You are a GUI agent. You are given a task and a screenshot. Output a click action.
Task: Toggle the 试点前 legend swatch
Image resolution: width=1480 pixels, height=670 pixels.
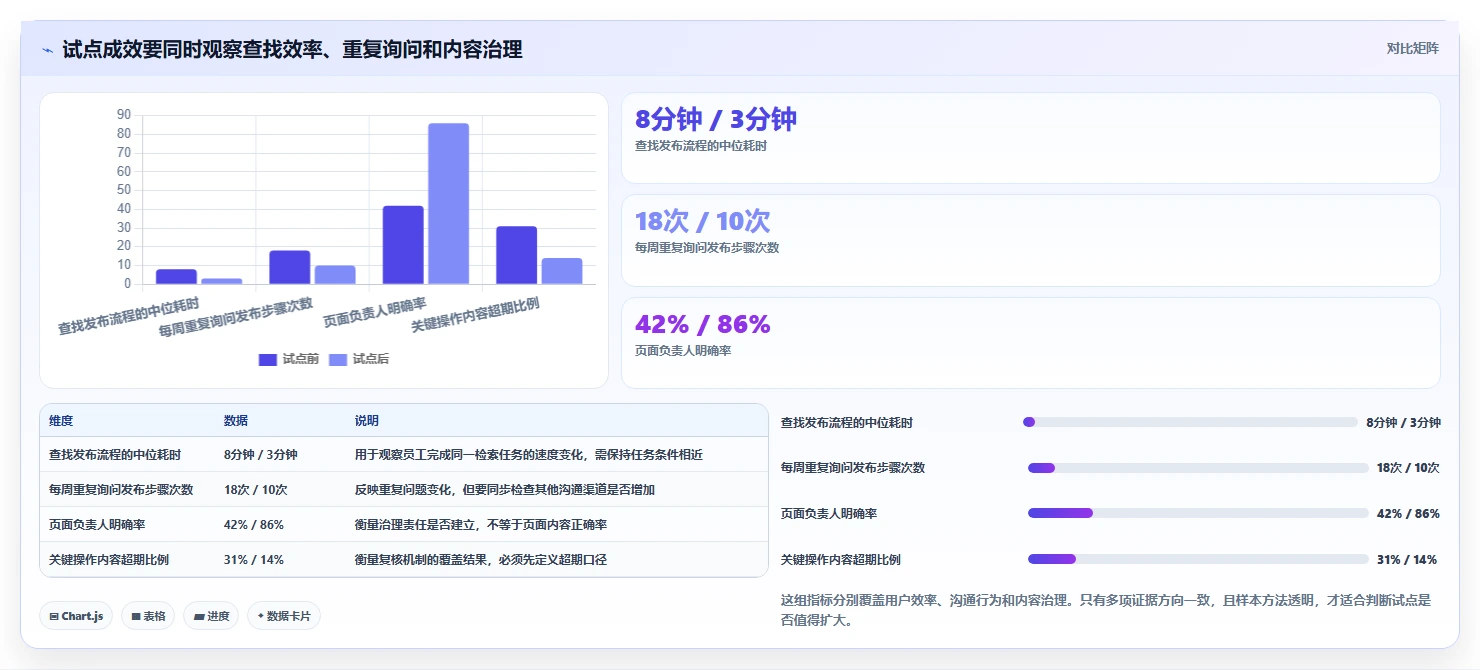click(267, 359)
